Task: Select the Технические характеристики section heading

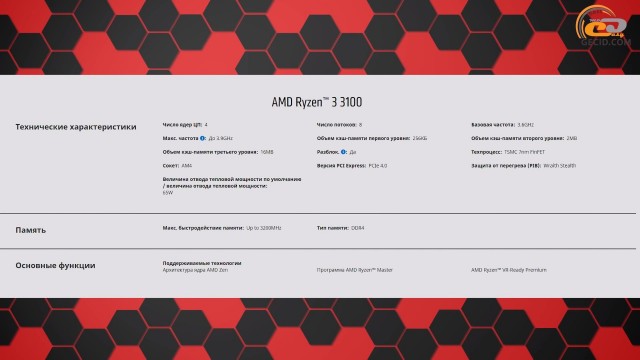Action: tap(76, 127)
